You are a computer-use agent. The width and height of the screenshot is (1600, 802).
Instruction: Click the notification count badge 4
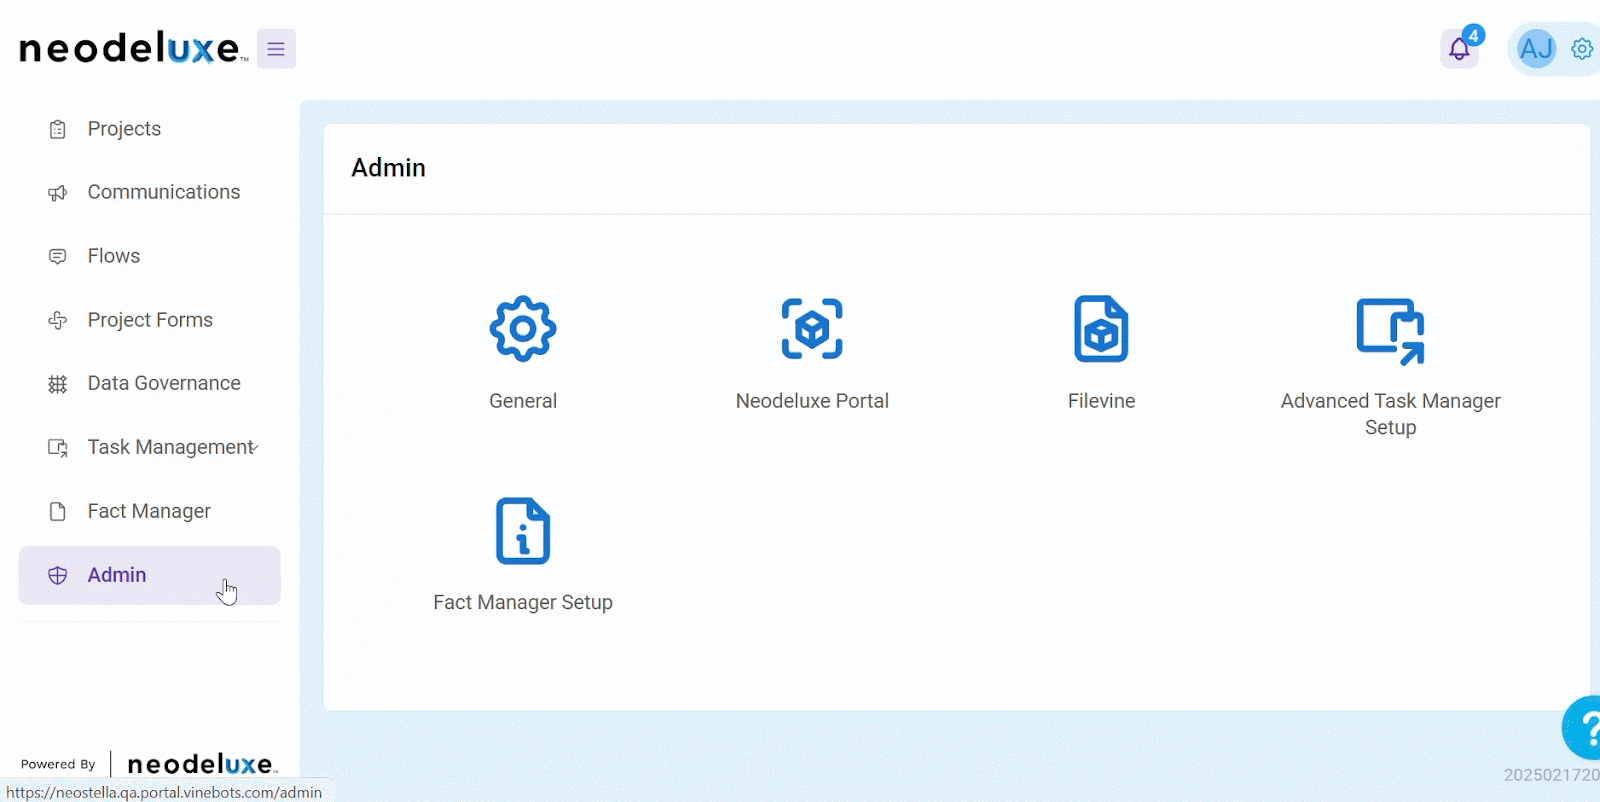(x=1473, y=35)
